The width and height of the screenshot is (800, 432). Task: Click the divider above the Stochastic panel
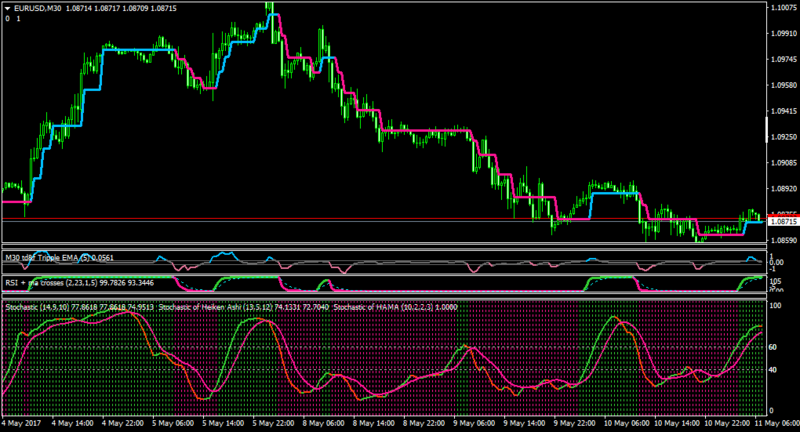(384, 296)
